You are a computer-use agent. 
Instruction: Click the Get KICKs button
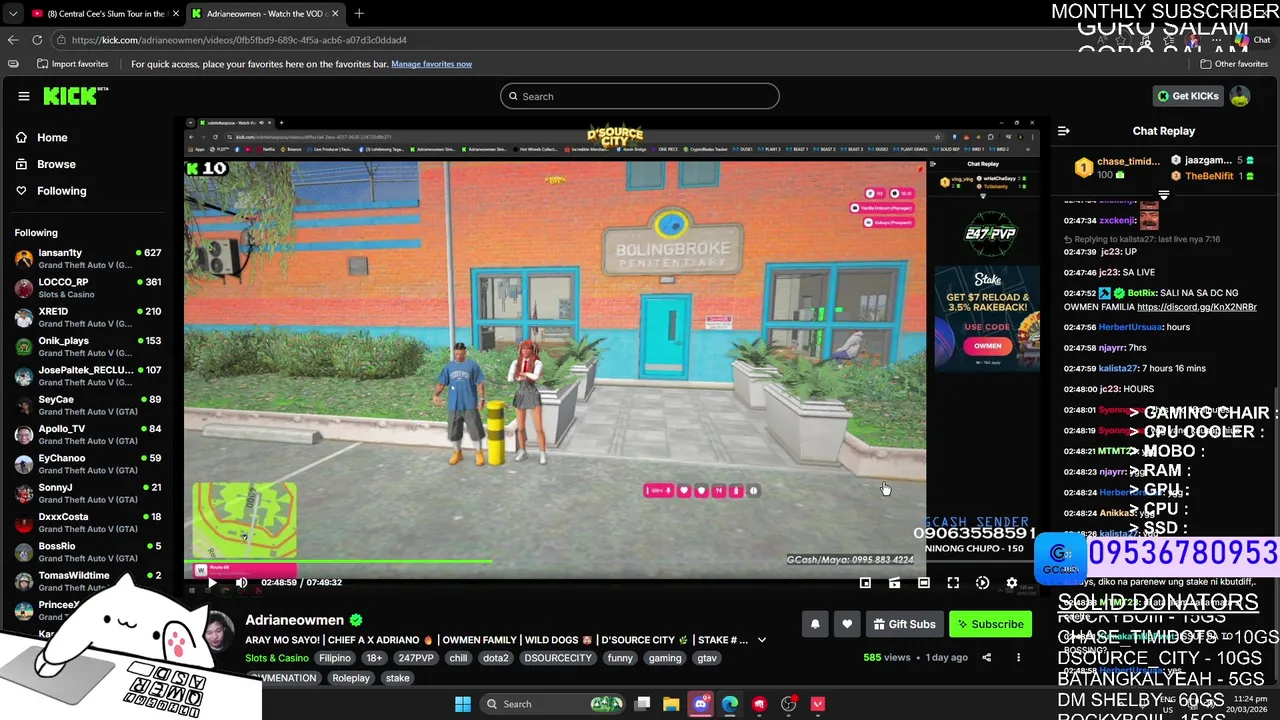coord(1187,96)
